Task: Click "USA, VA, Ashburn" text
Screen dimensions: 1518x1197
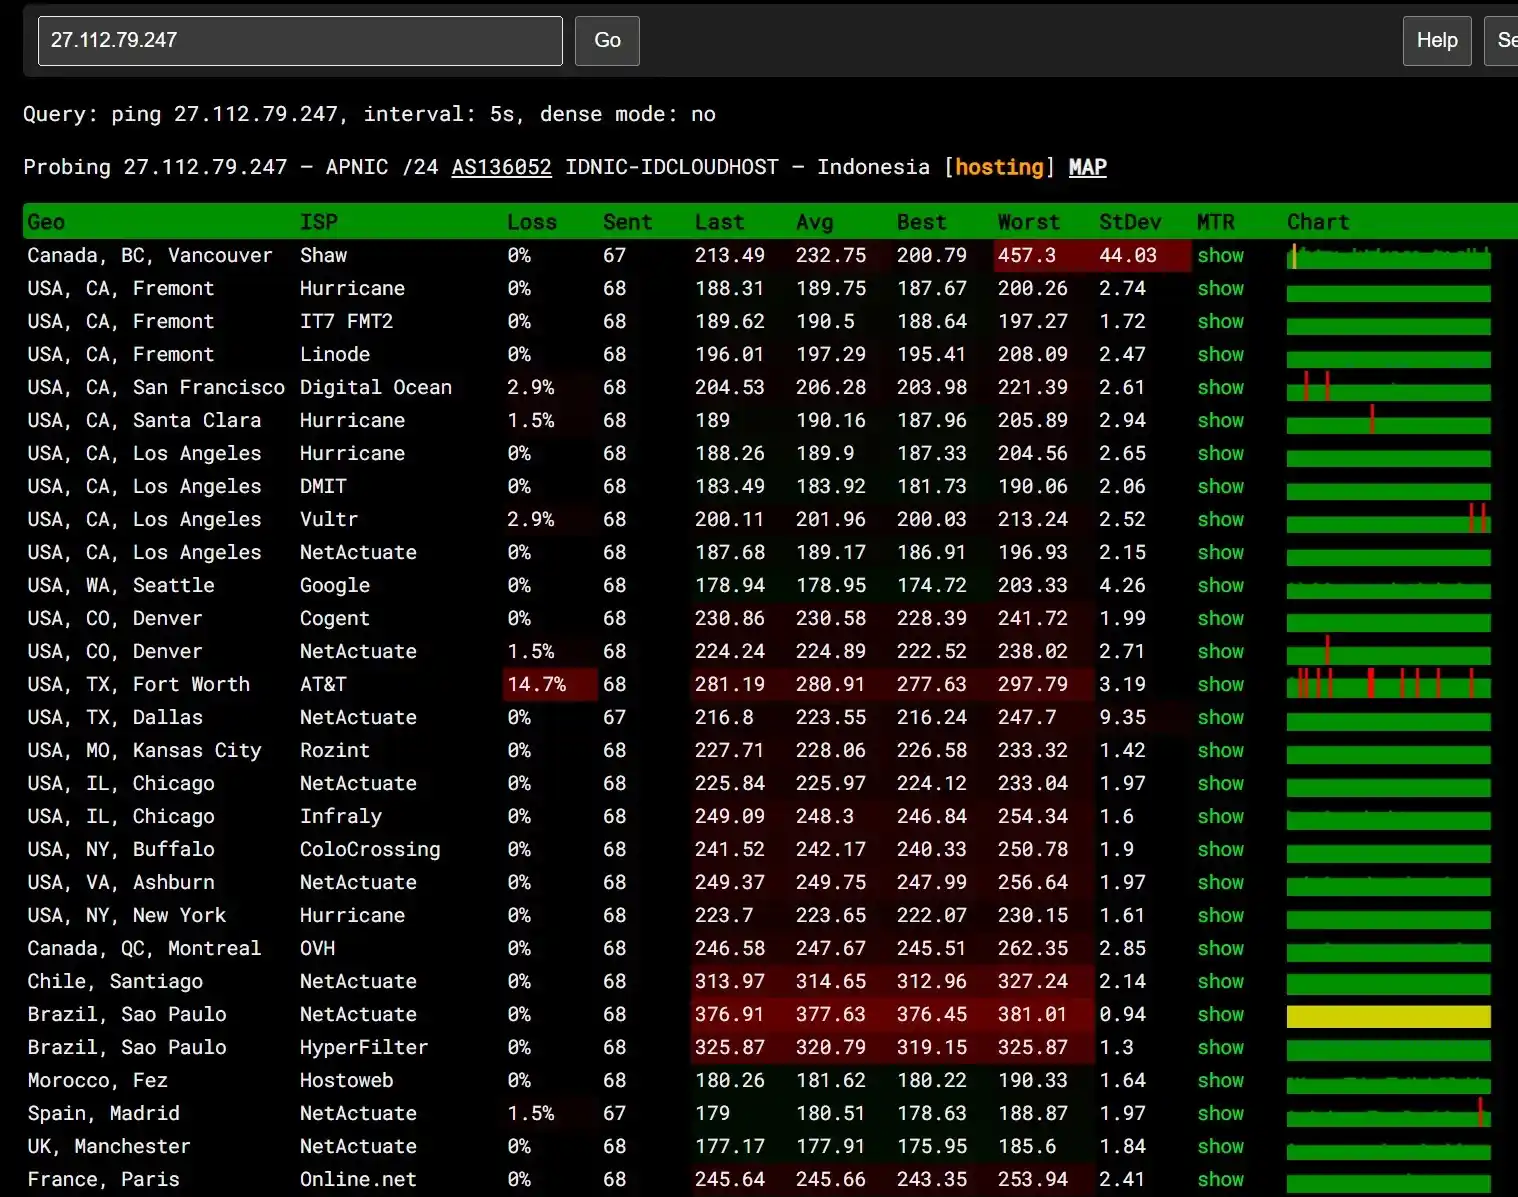Action: click(x=121, y=883)
